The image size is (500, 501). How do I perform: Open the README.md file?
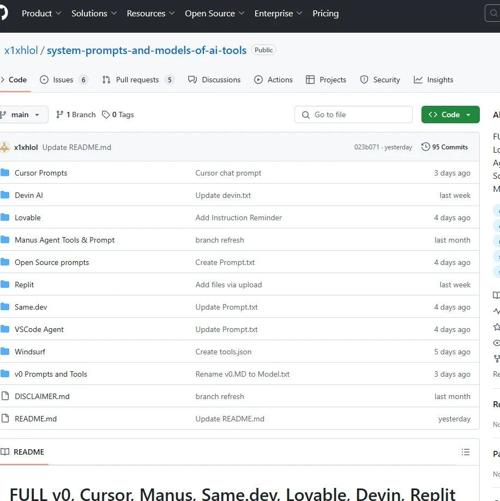tap(36, 419)
